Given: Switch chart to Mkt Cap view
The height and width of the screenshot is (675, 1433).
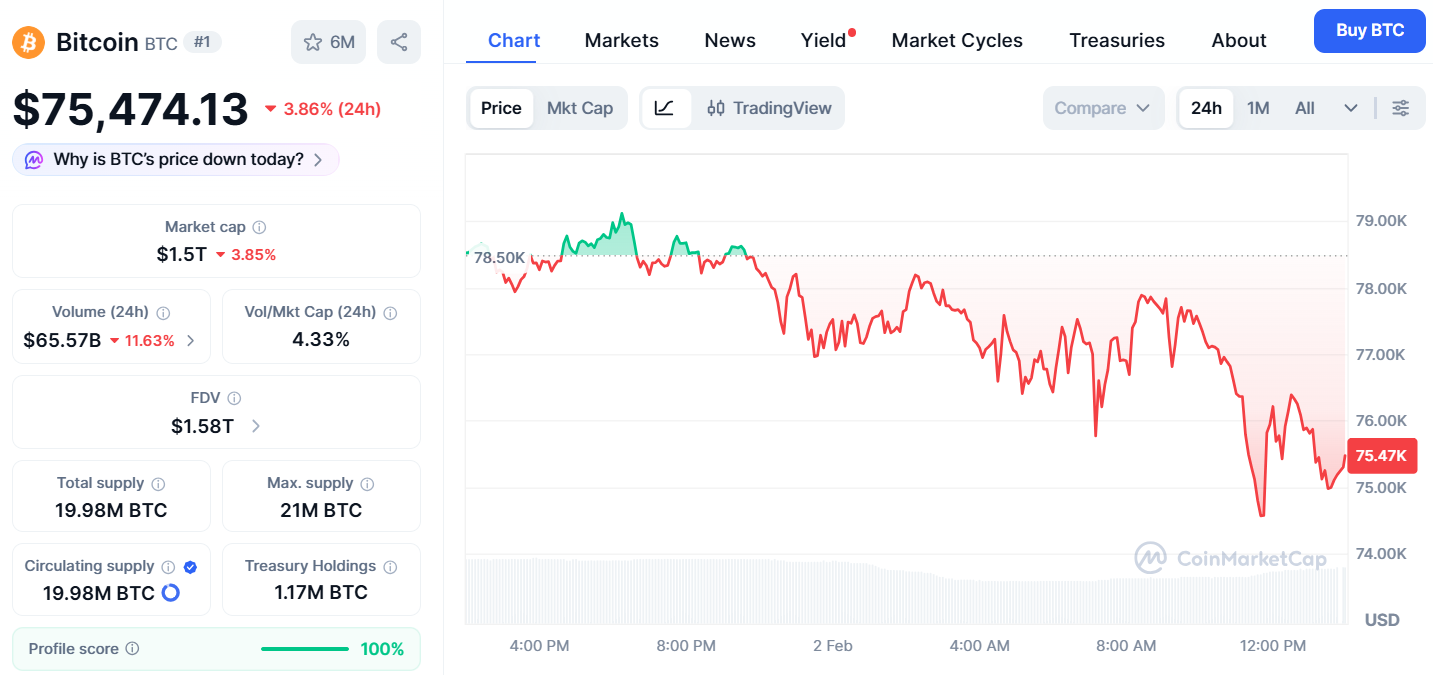Looking at the screenshot, I should [x=580, y=108].
